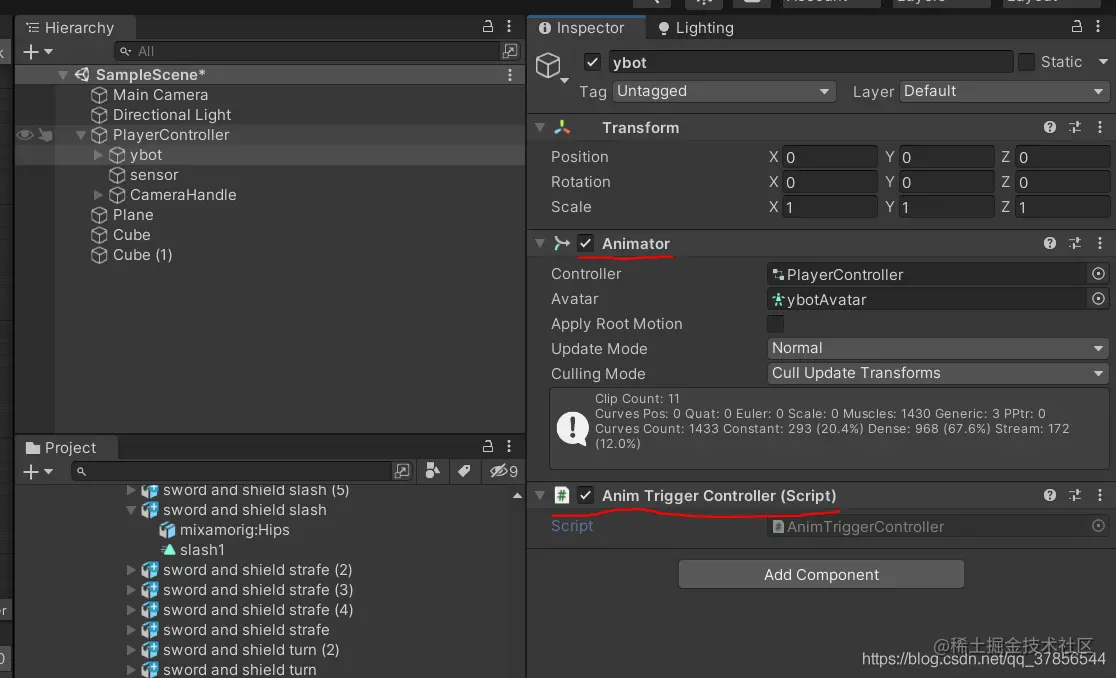Viewport: 1116px width, 678px height.
Task: Switch to the Lighting tab
Action: (x=695, y=28)
